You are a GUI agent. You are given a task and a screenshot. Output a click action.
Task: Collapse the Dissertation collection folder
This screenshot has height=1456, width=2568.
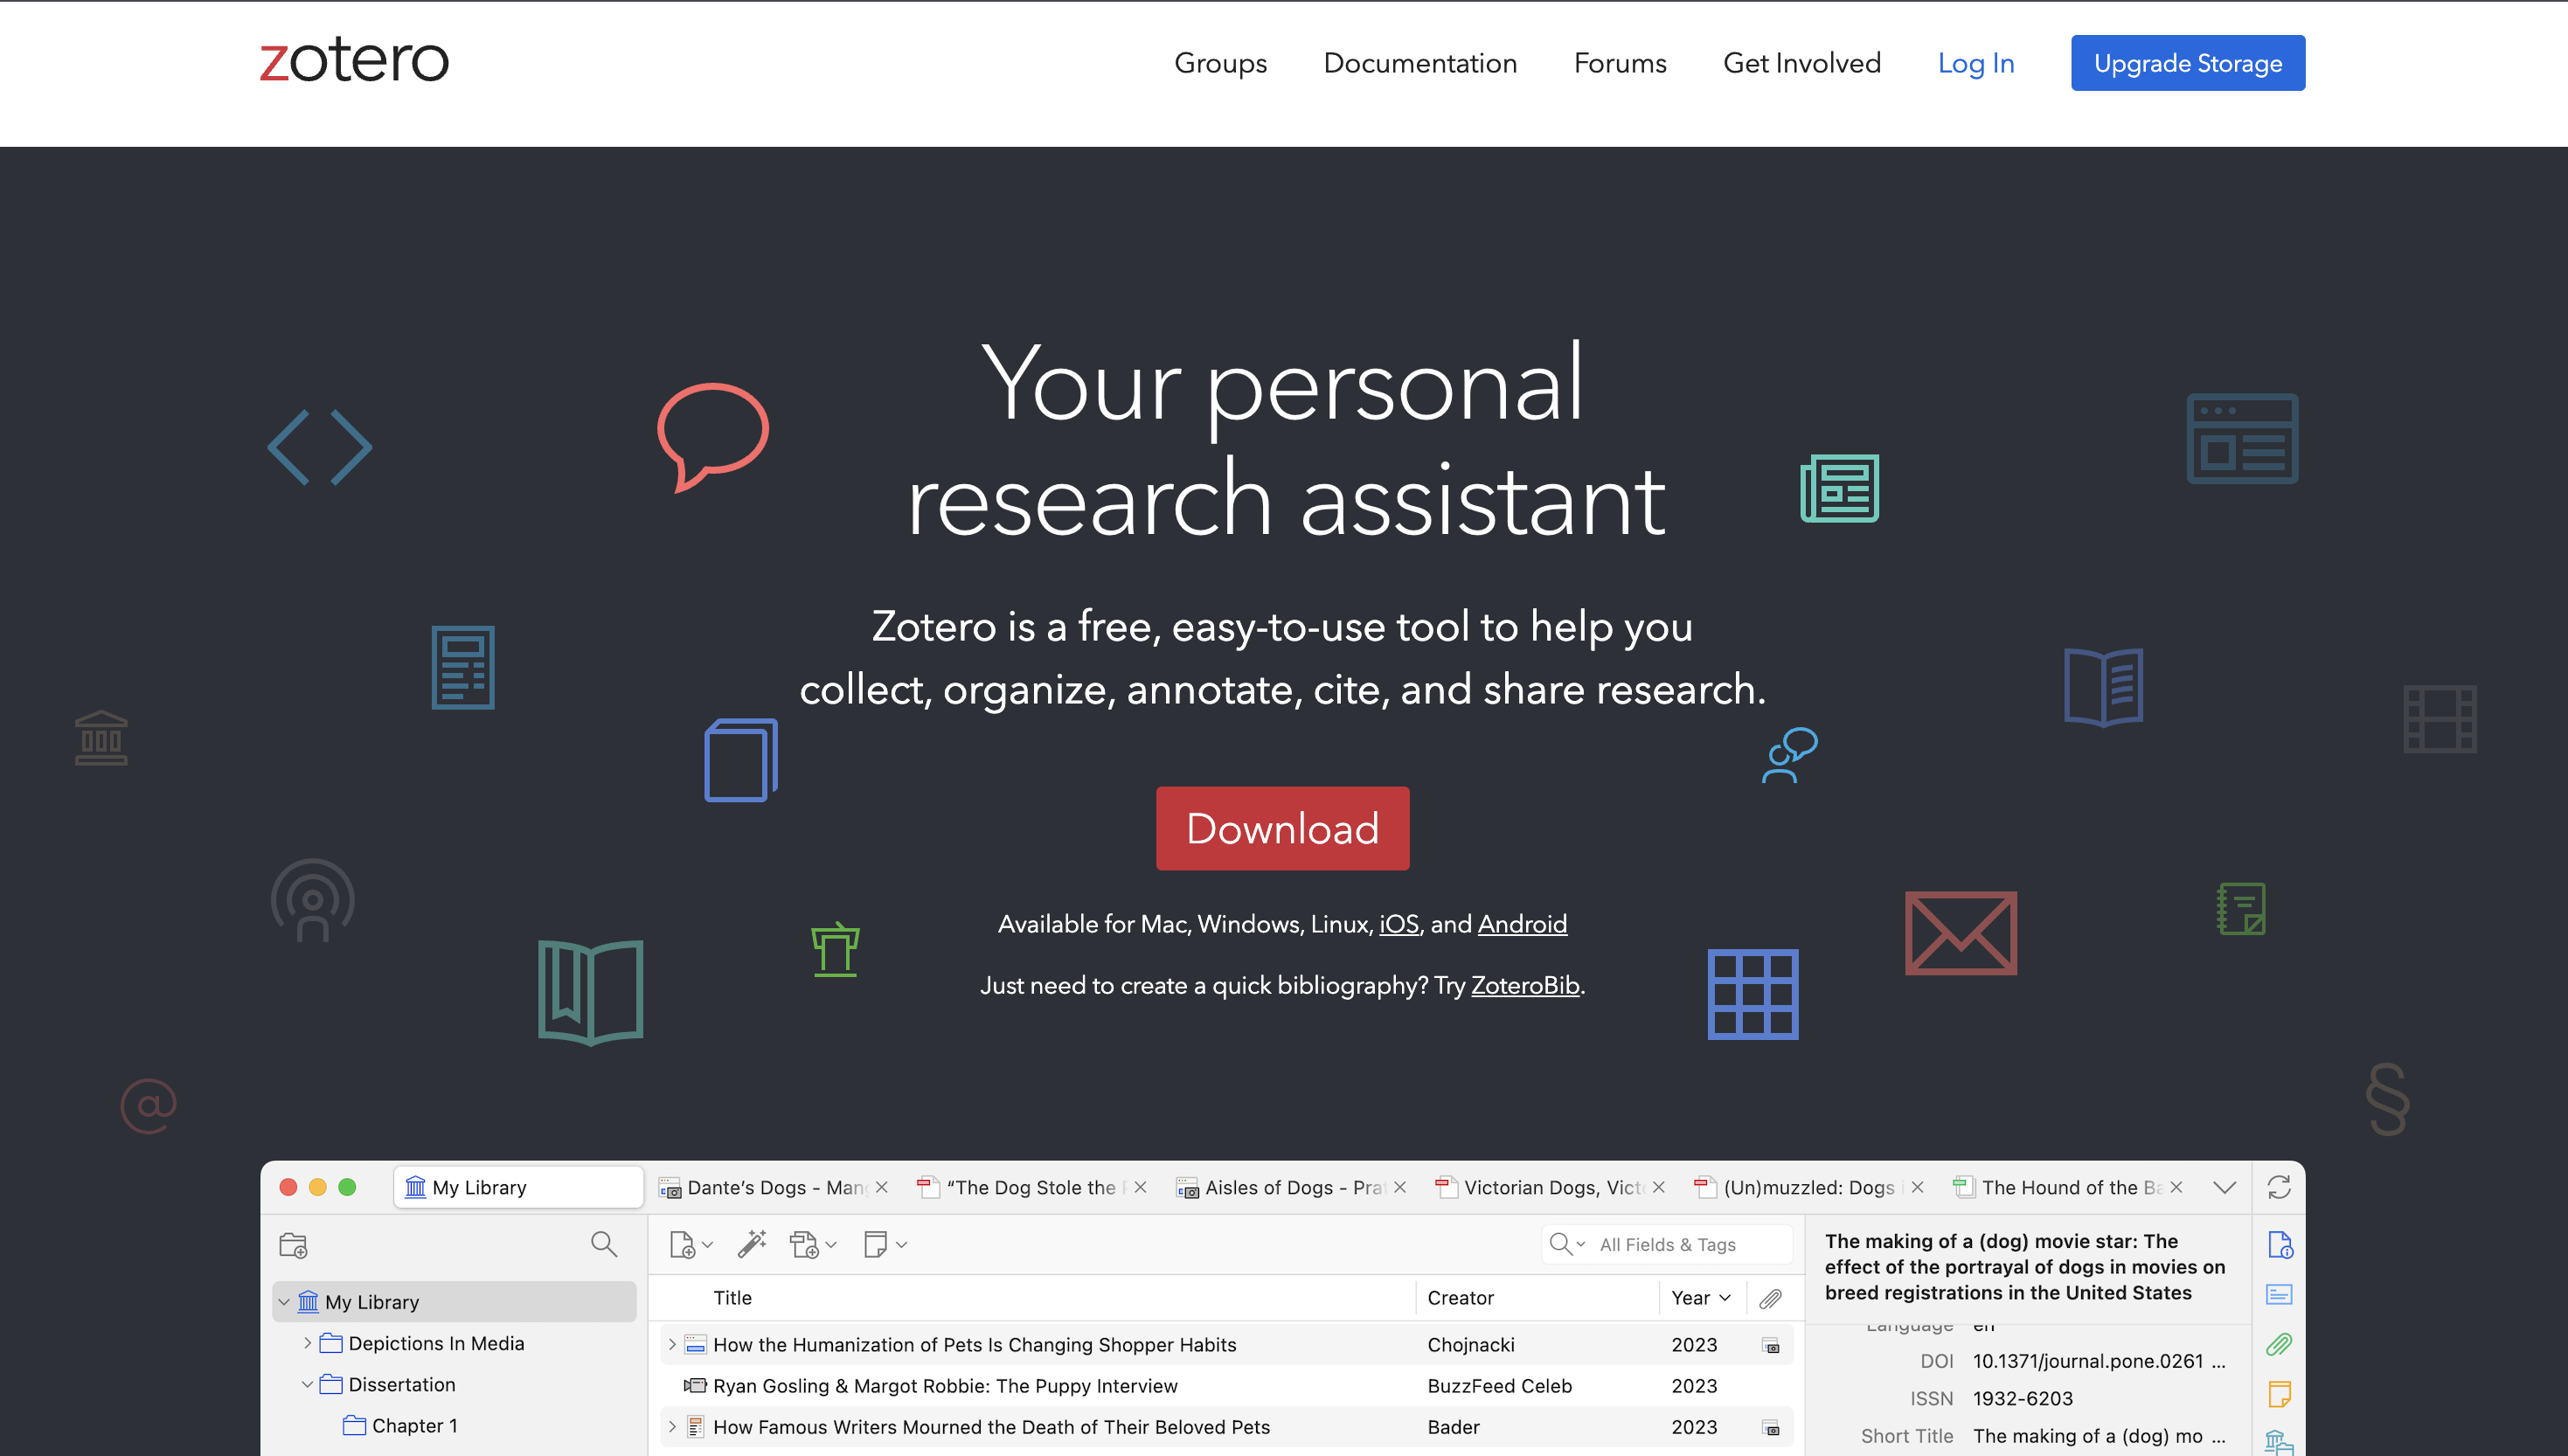tap(308, 1384)
